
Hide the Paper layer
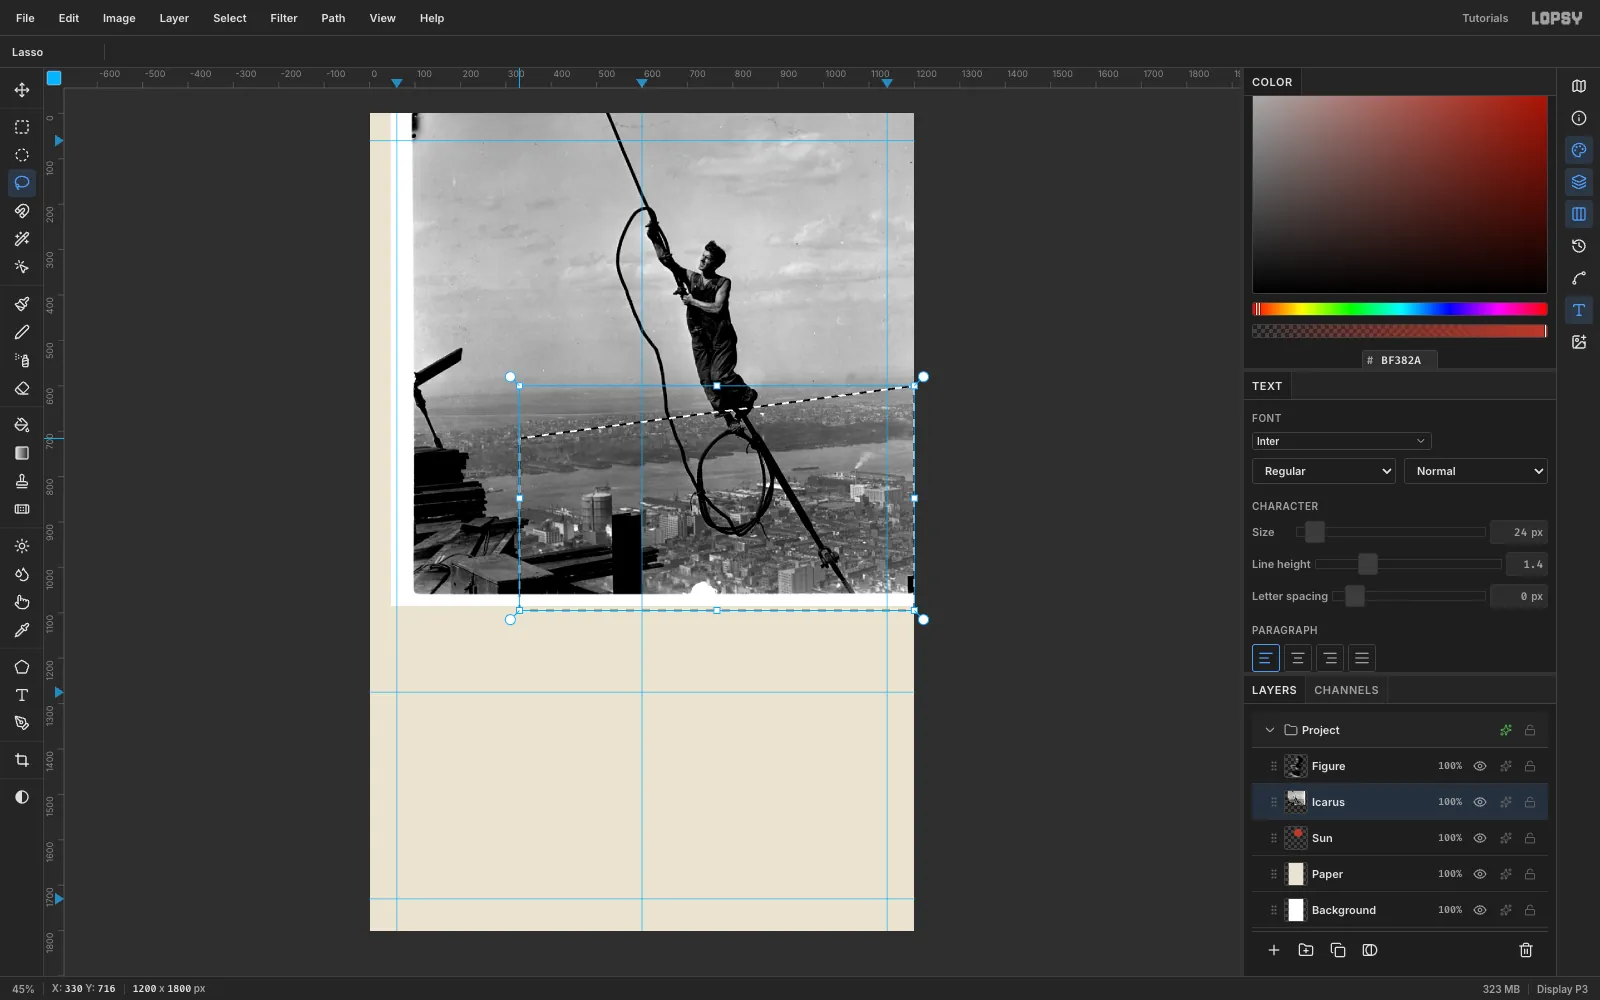tap(1480, 874)
